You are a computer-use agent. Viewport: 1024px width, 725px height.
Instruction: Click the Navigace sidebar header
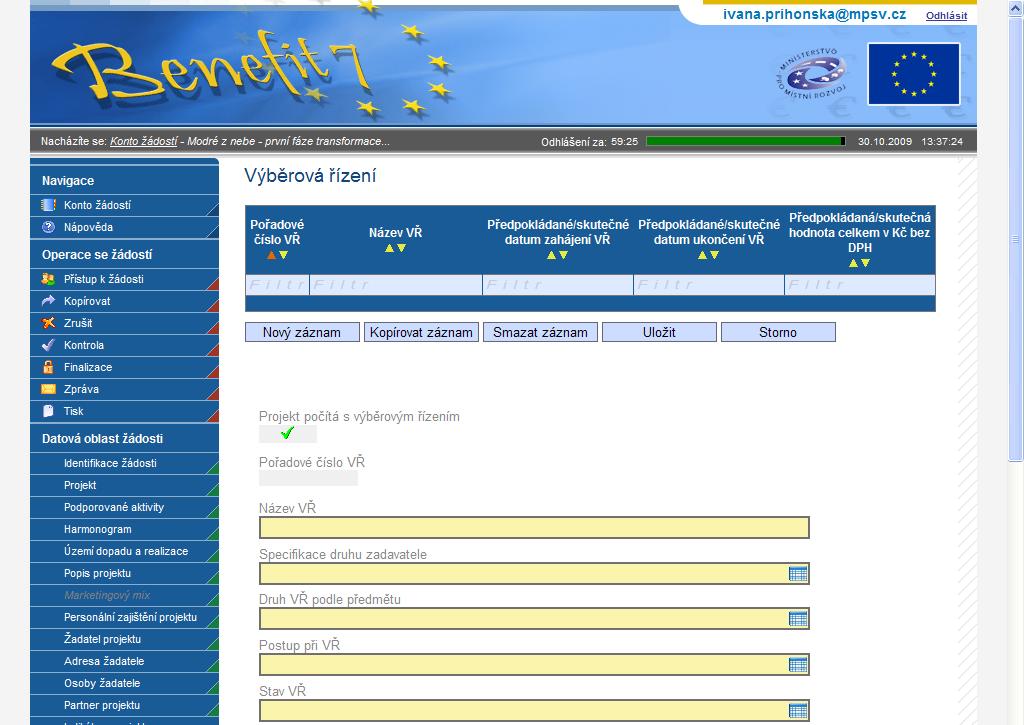(x=68, y=181)
